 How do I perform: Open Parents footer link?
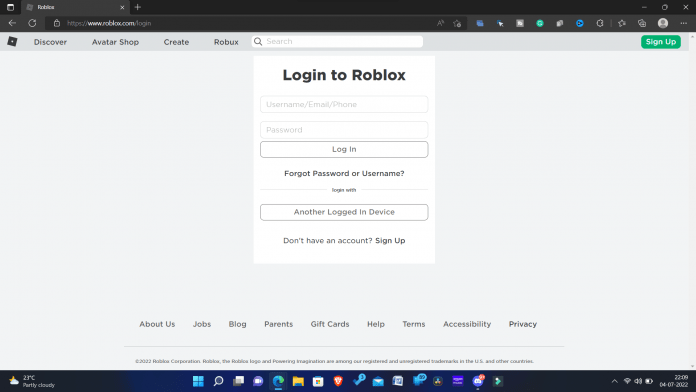point(279,324)
